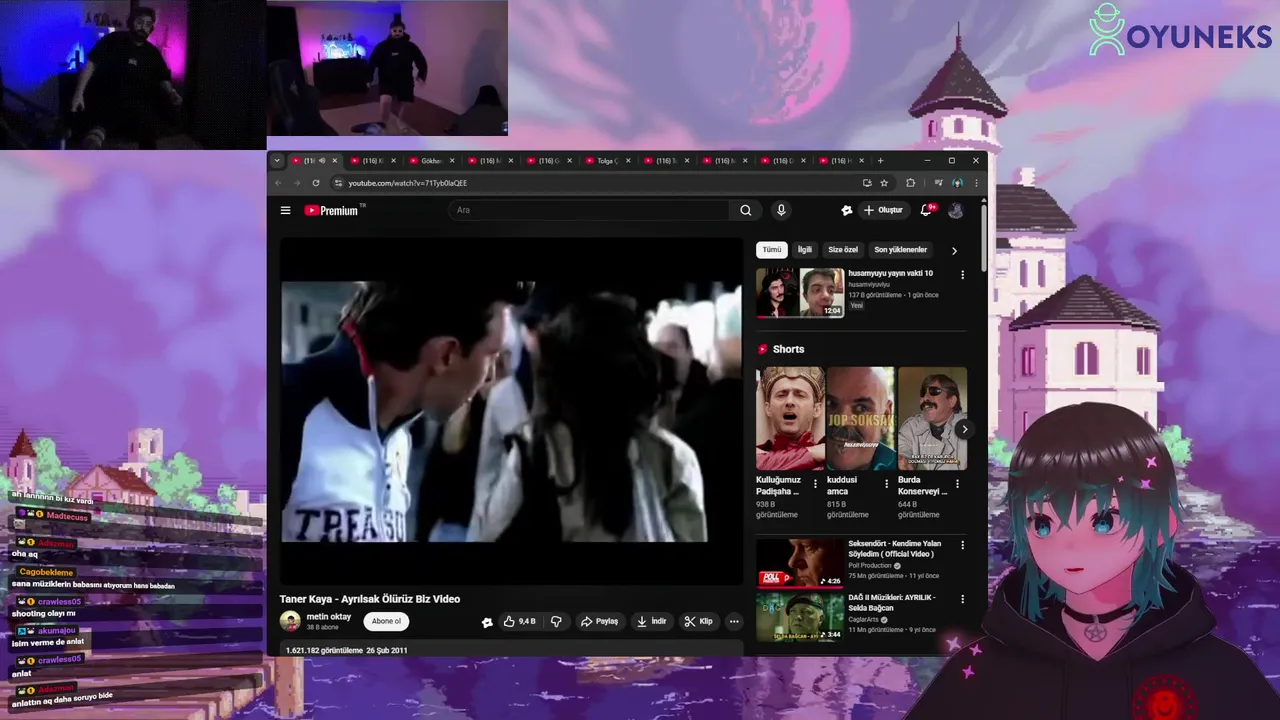
Task: Click the install/cast icon in address bar
Action: tap(867, 183)
